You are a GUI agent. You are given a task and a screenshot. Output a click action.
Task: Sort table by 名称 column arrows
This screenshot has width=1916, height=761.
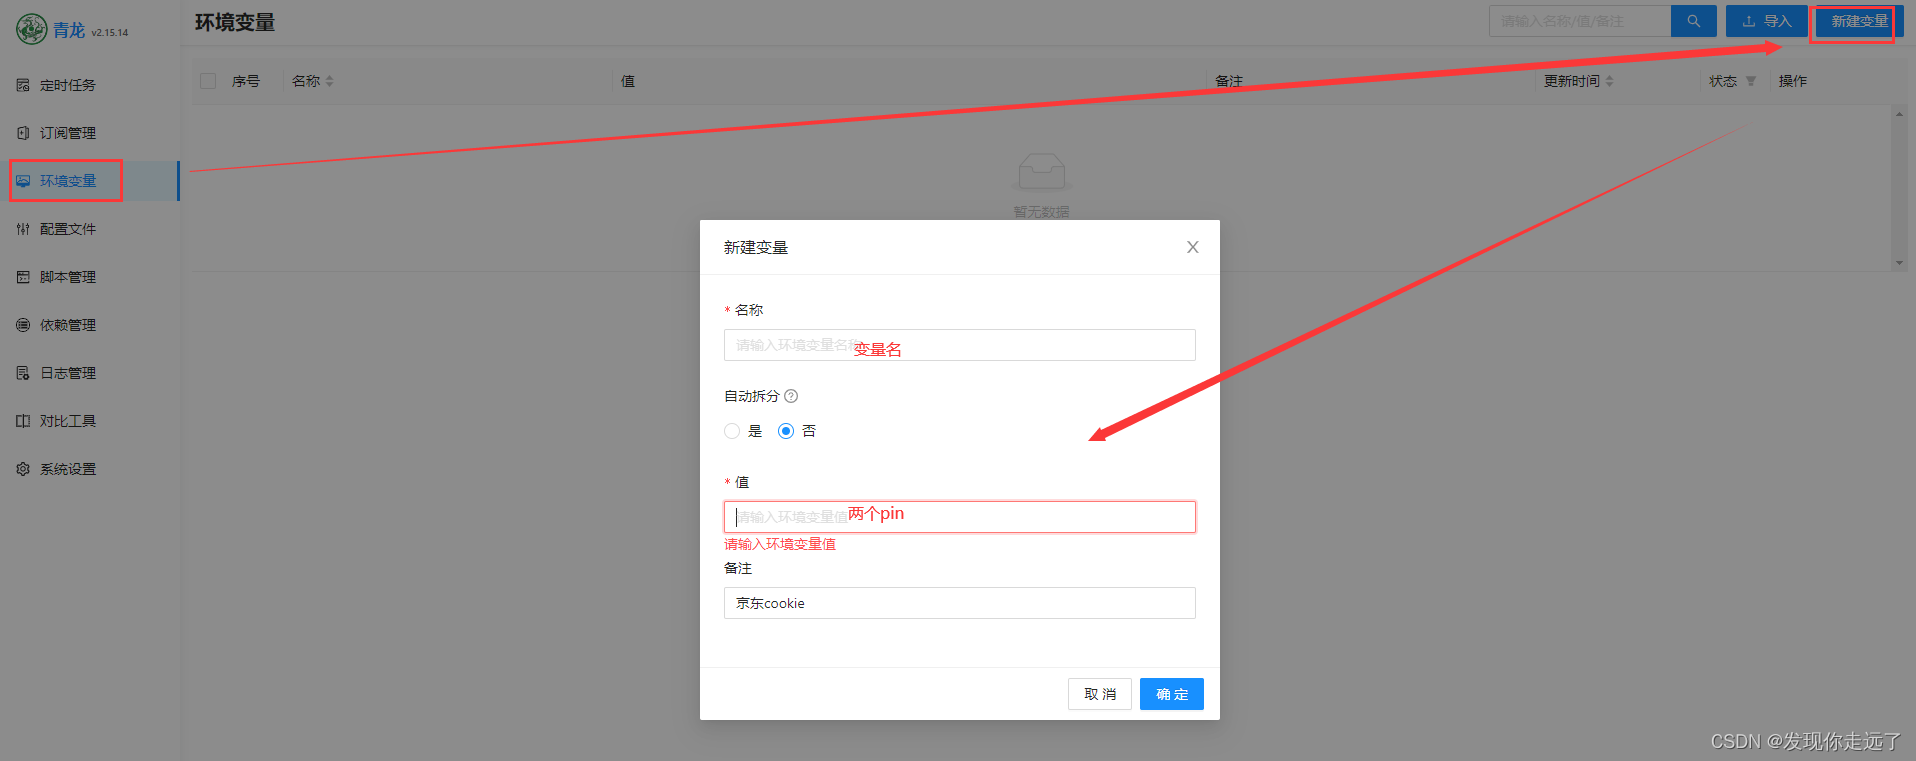click(330, 81)
